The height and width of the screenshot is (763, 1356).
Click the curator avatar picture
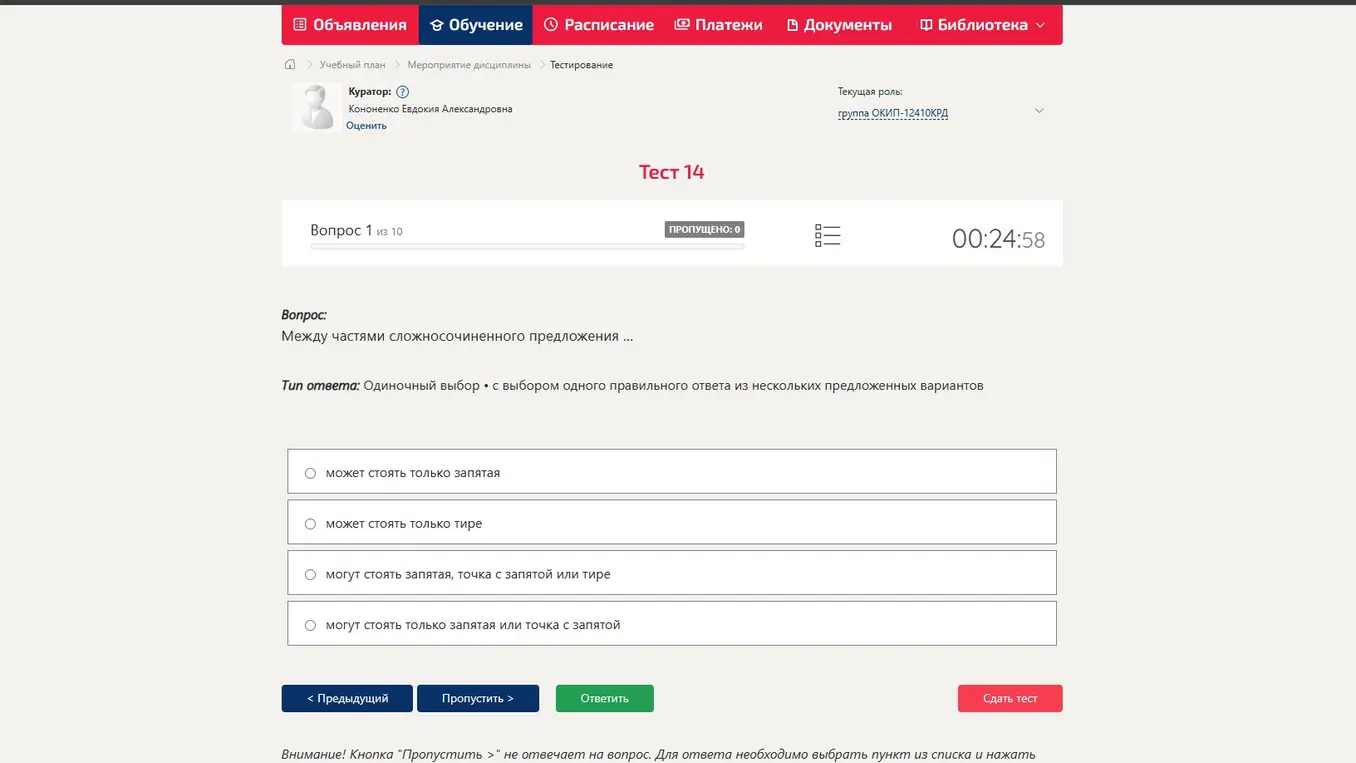[x=317, y=106]
